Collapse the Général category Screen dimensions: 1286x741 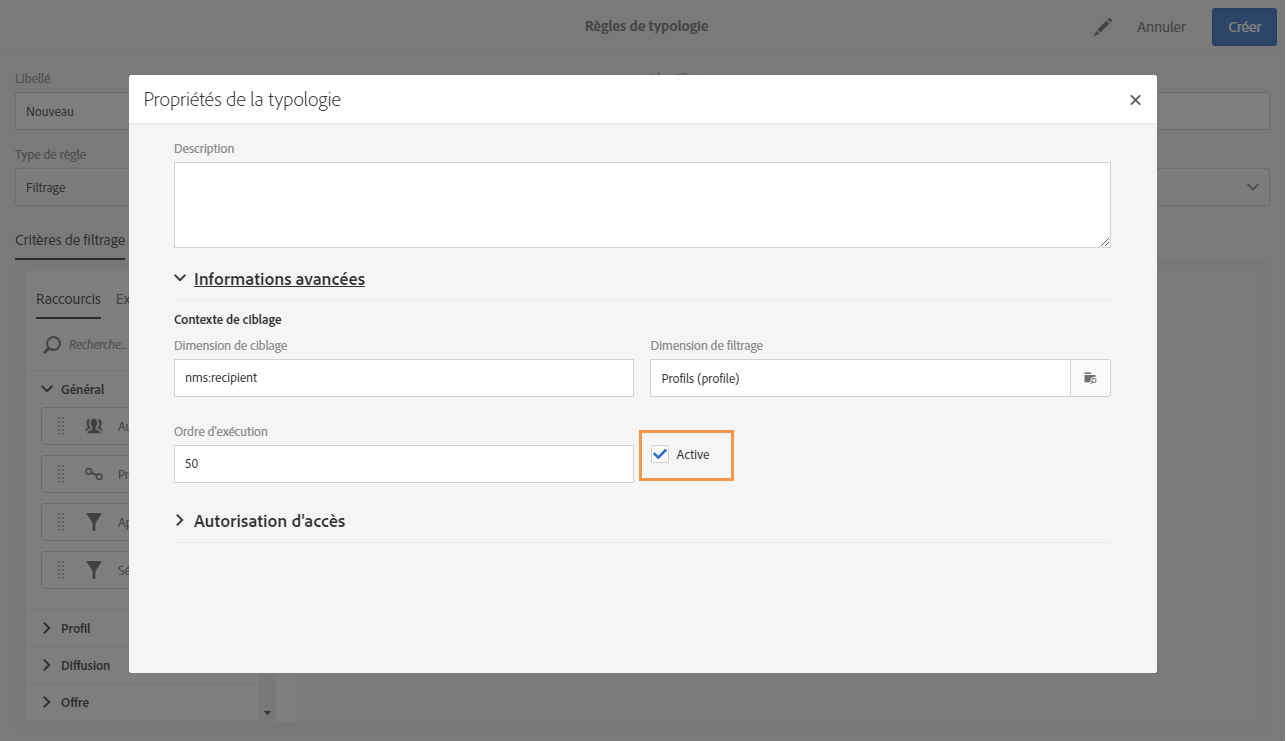point(46,389)
